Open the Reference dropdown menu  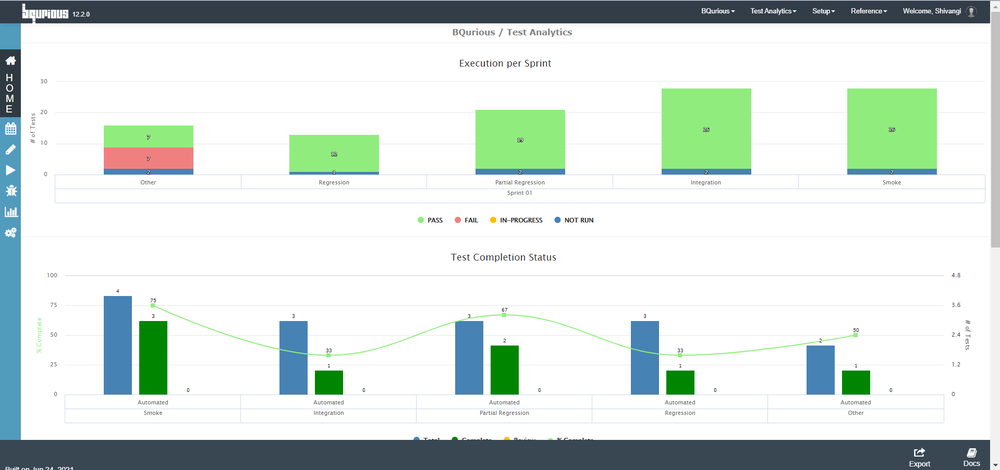tap(869, 11)
